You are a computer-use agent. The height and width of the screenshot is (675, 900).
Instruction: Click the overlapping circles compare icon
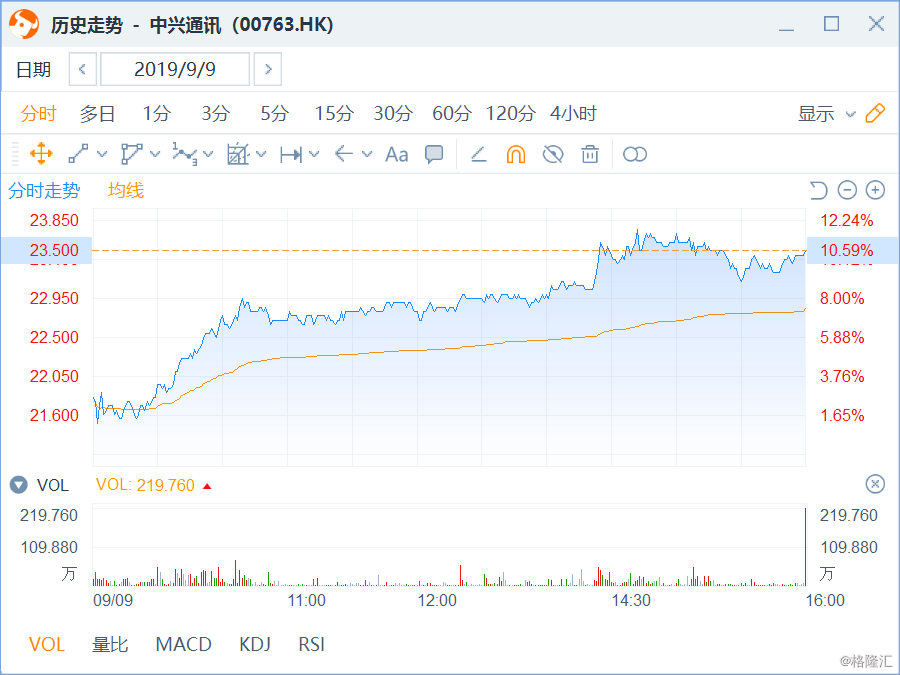click(x=635, y=154)
